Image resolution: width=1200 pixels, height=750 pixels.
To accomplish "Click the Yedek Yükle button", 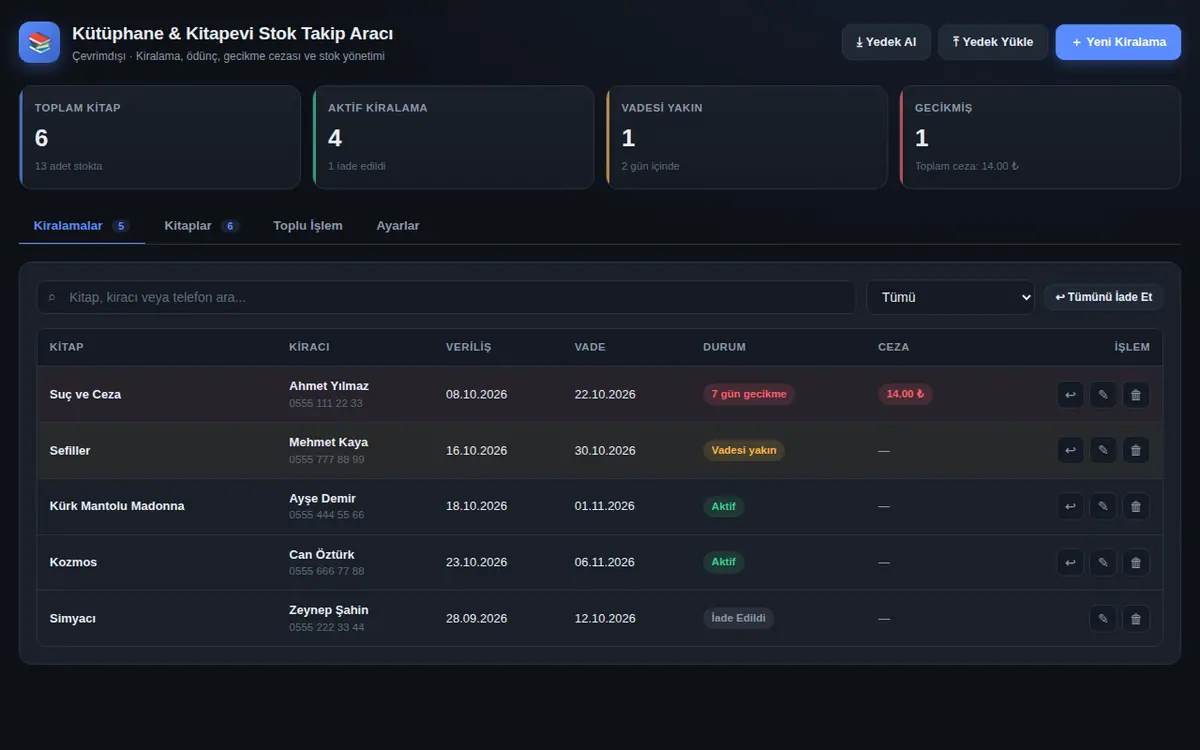I will click(x=993, y=42).
